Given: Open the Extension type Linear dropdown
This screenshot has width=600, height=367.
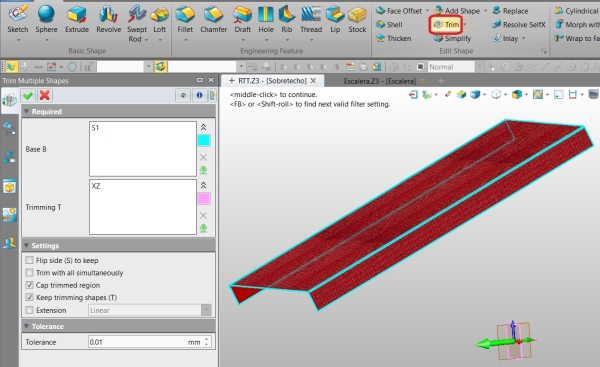Looking at the screenshot, I should tap(150, 310).
